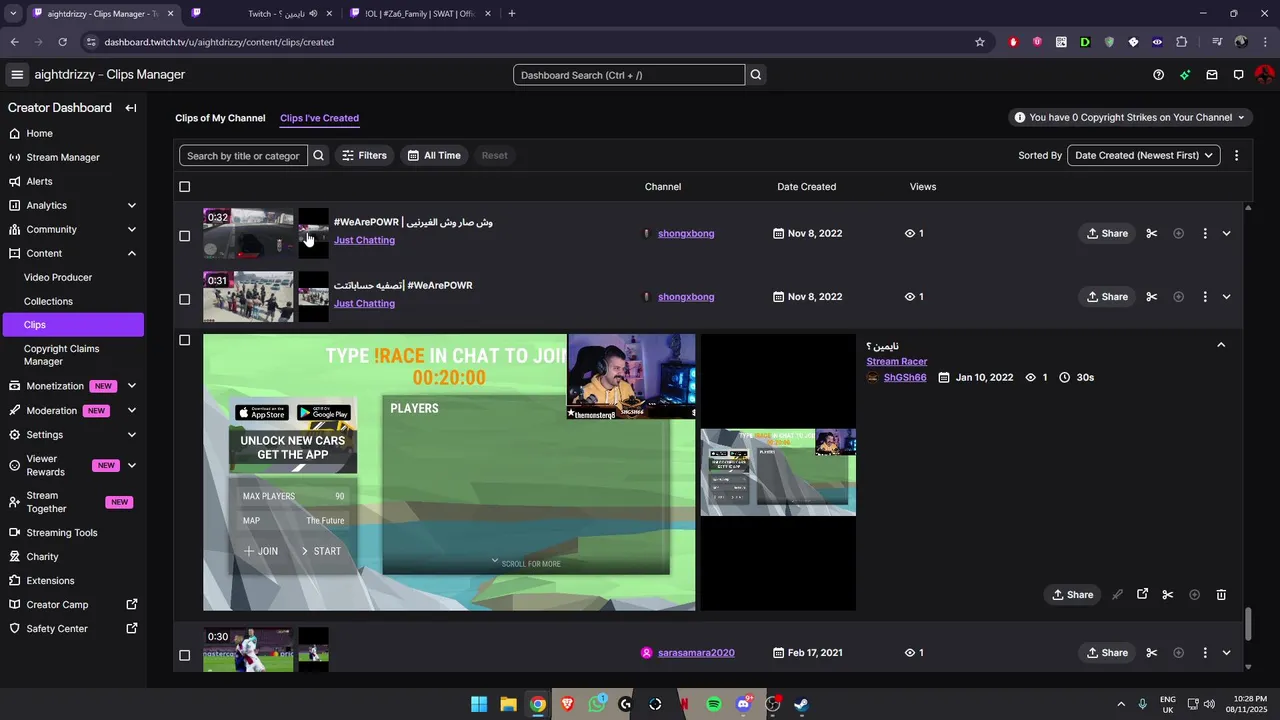
Task: Open the ShGSh66 channel link
Action: tap(905, 378)
